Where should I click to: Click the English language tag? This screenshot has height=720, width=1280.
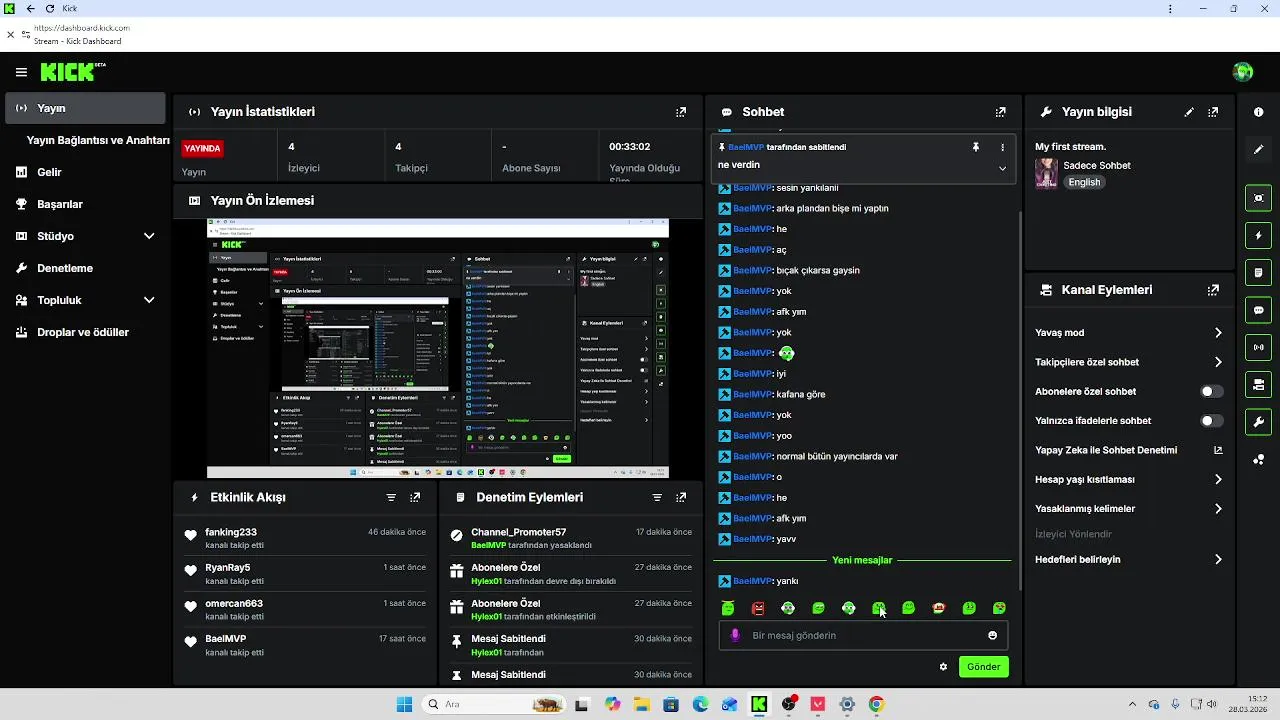tap(1084, 182)
